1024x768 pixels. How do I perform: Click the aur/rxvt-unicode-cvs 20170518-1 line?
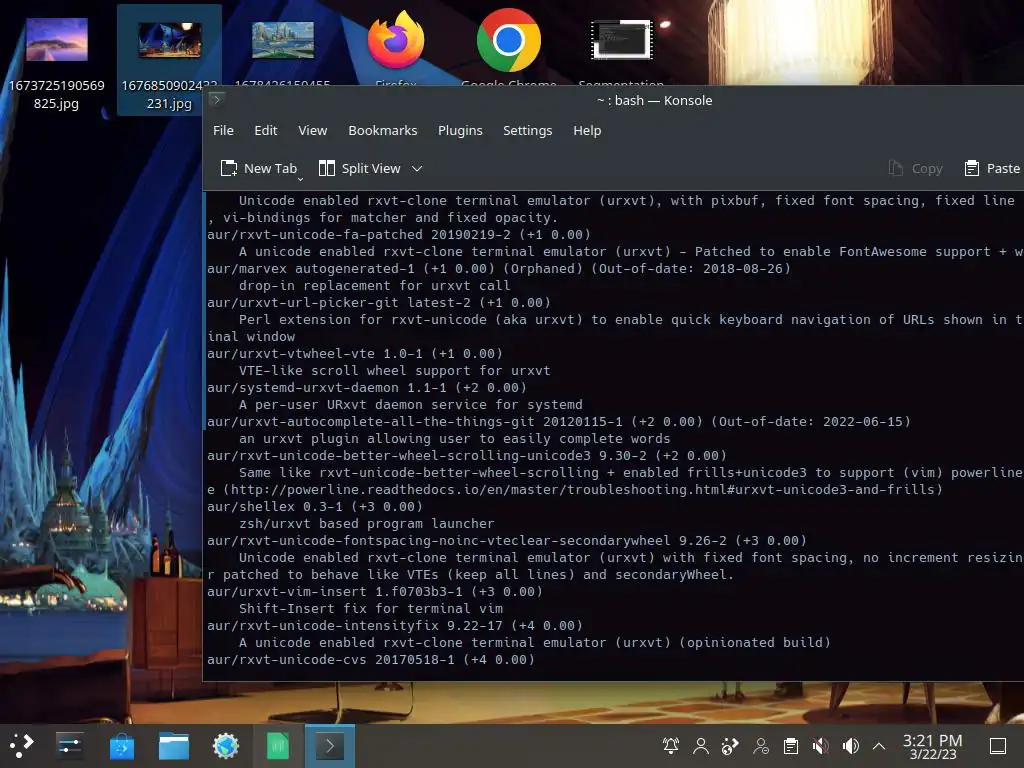371,659
